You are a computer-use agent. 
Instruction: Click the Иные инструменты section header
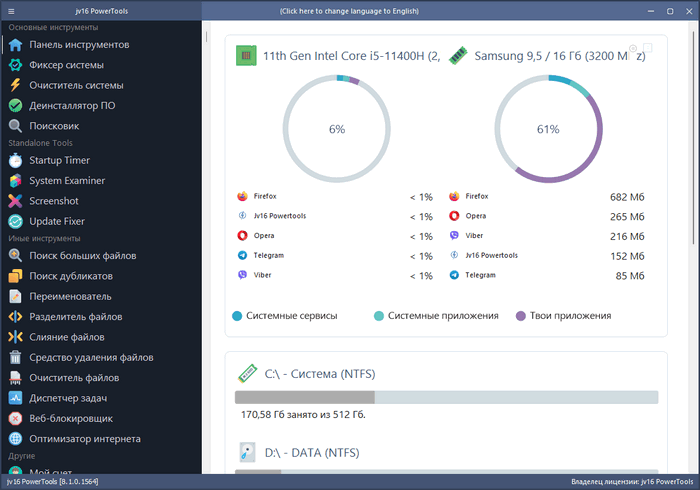(44, 238)
